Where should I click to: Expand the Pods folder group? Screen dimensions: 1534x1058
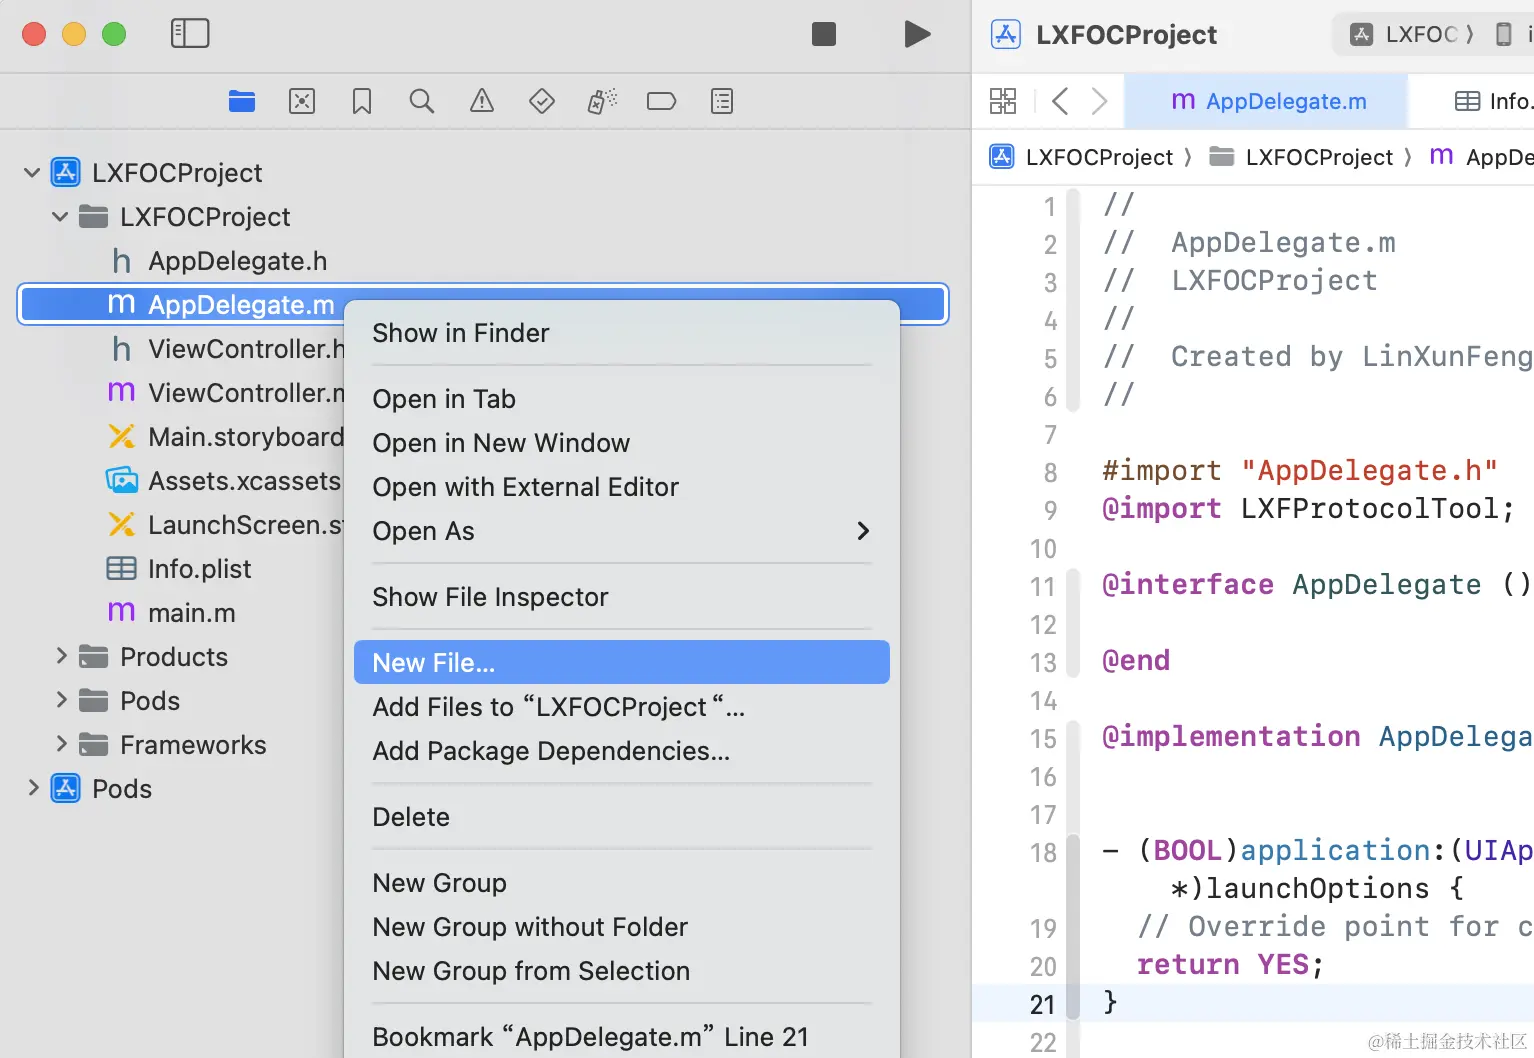61,700
